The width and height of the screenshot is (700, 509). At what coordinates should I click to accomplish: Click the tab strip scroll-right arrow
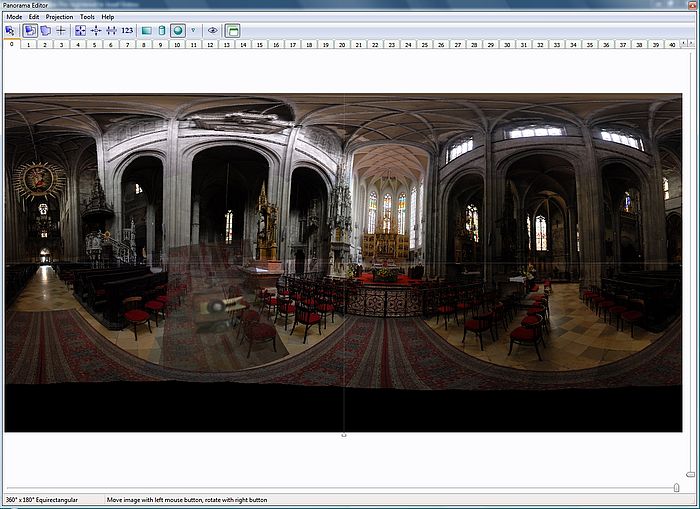tap(693, 45)
